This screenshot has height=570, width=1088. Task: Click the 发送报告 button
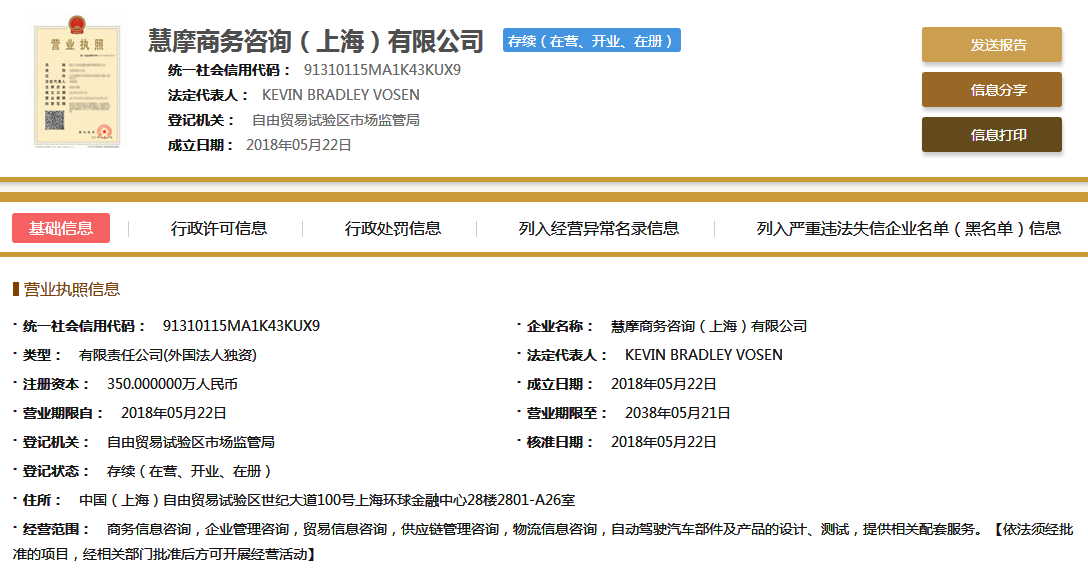coord(991,45)
